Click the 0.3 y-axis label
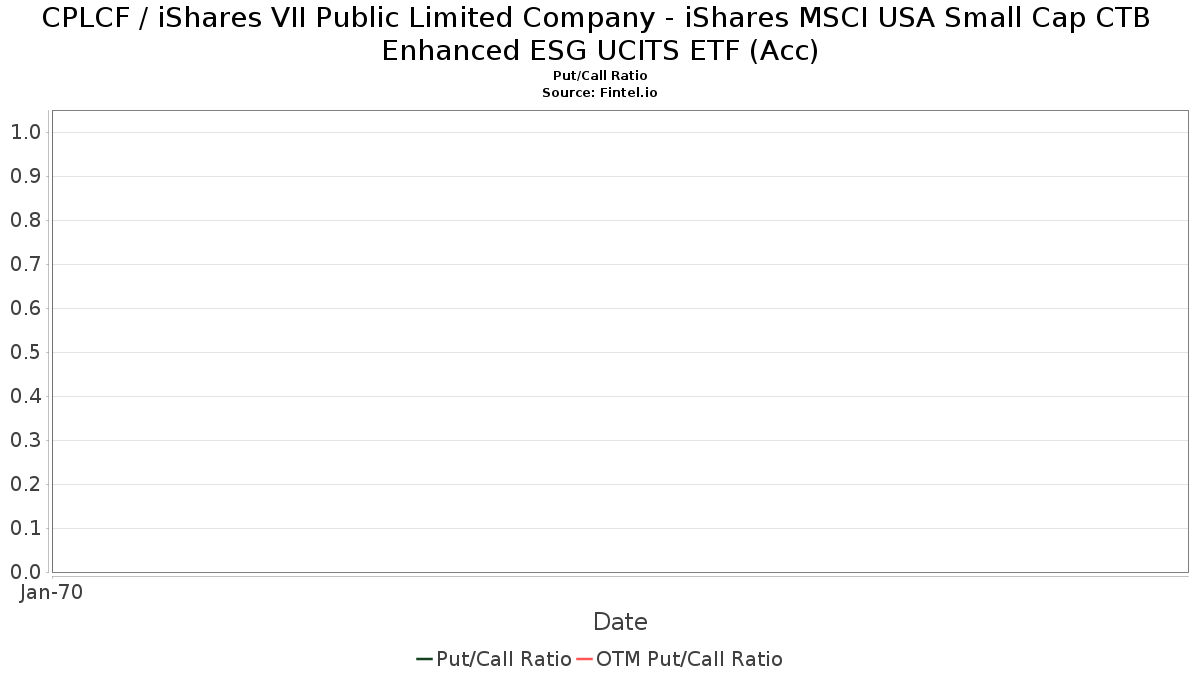Screen dimensions: 1200x675 [x=25, y=440]
